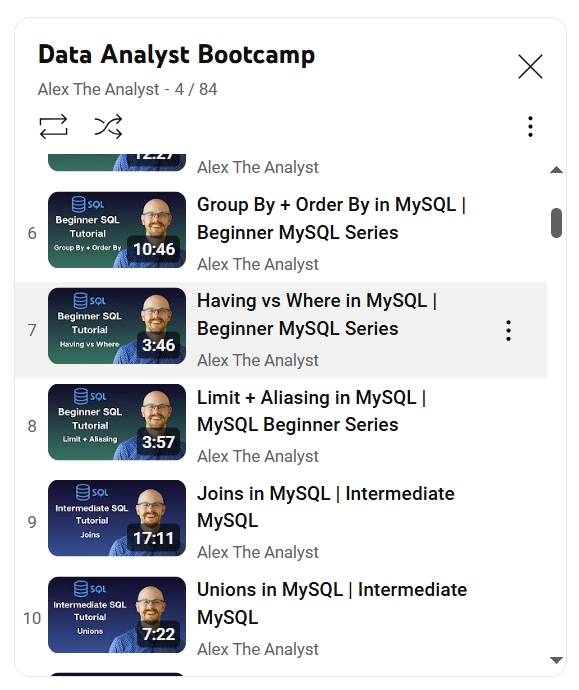Image resolution: width=579 pixels, height=690 pixels.
Task: Open playlist options three-dot menu
Action: [x=530, y=127]
